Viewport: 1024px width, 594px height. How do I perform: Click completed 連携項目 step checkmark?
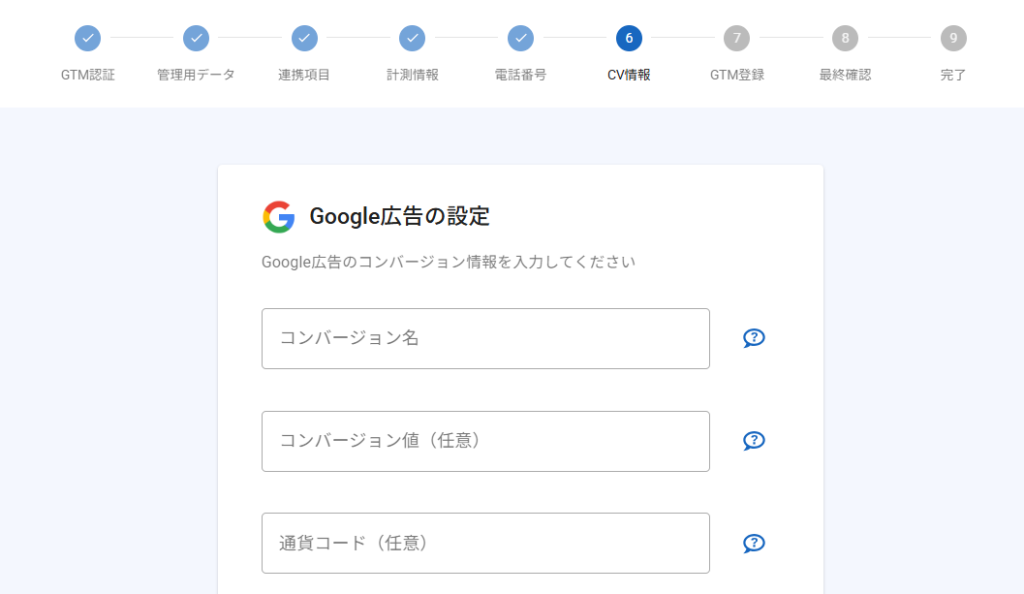304,39
